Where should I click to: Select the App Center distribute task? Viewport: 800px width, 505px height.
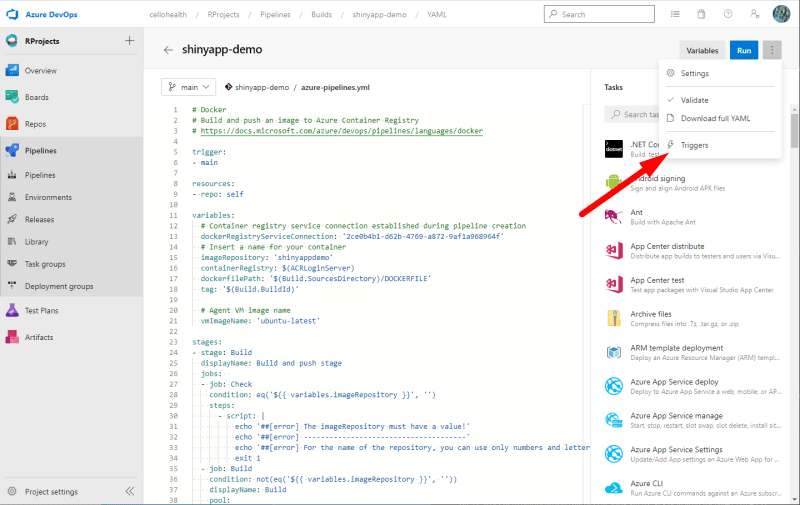point(693,251)
